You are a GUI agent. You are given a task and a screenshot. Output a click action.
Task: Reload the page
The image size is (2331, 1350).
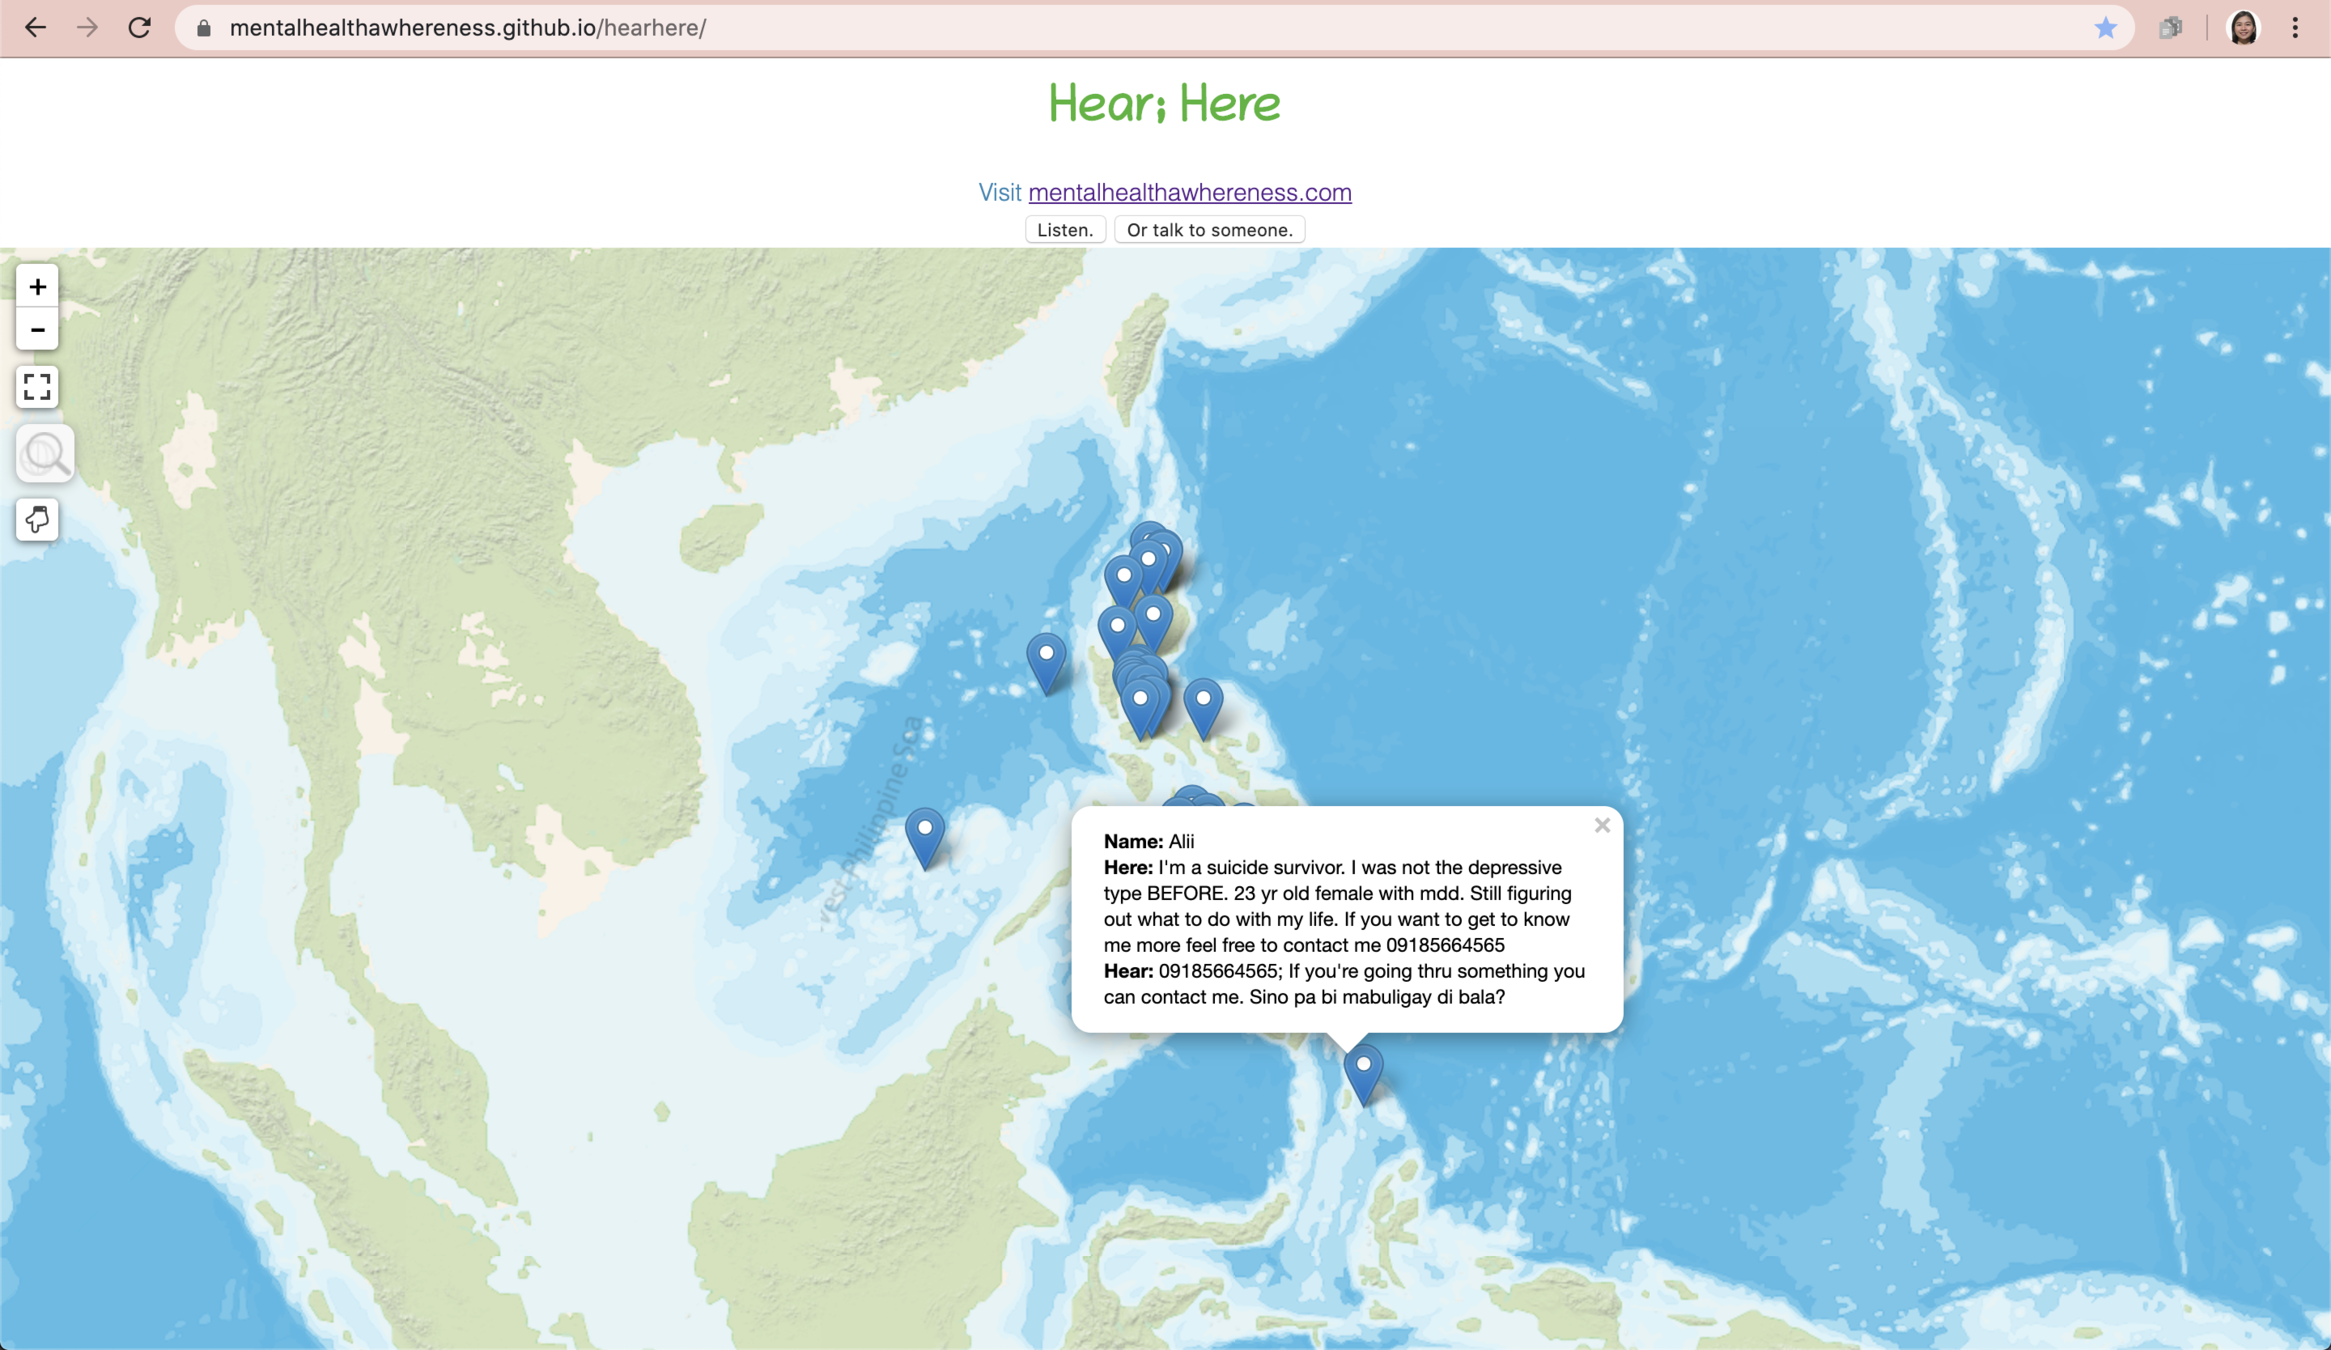coord(140,28)
